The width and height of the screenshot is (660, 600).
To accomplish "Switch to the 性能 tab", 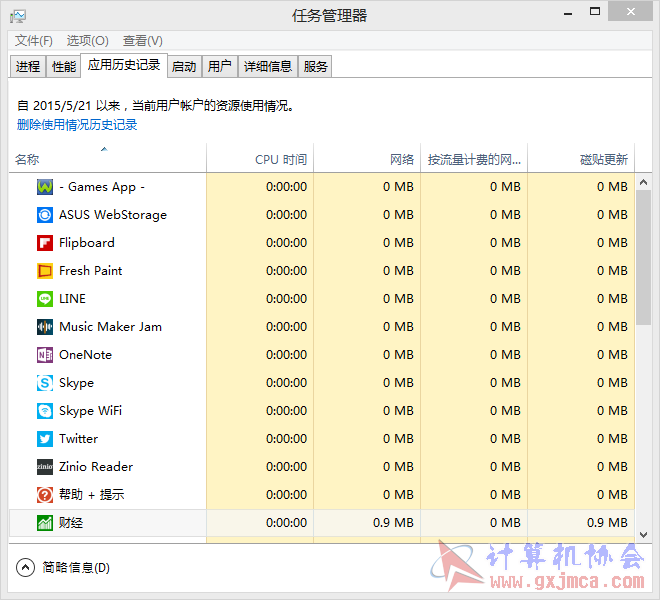I will pyautogui.click(x=63, y=66).
